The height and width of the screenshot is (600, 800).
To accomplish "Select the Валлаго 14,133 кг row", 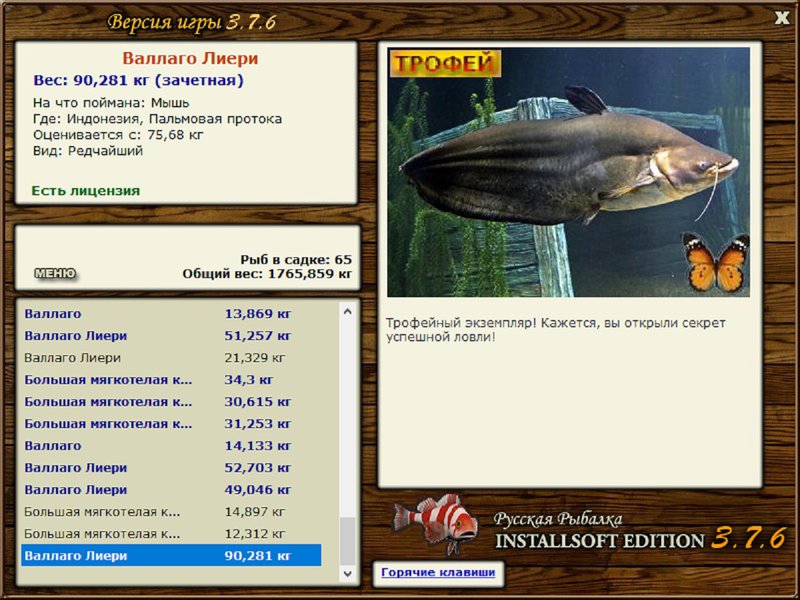I will point(171,445).
